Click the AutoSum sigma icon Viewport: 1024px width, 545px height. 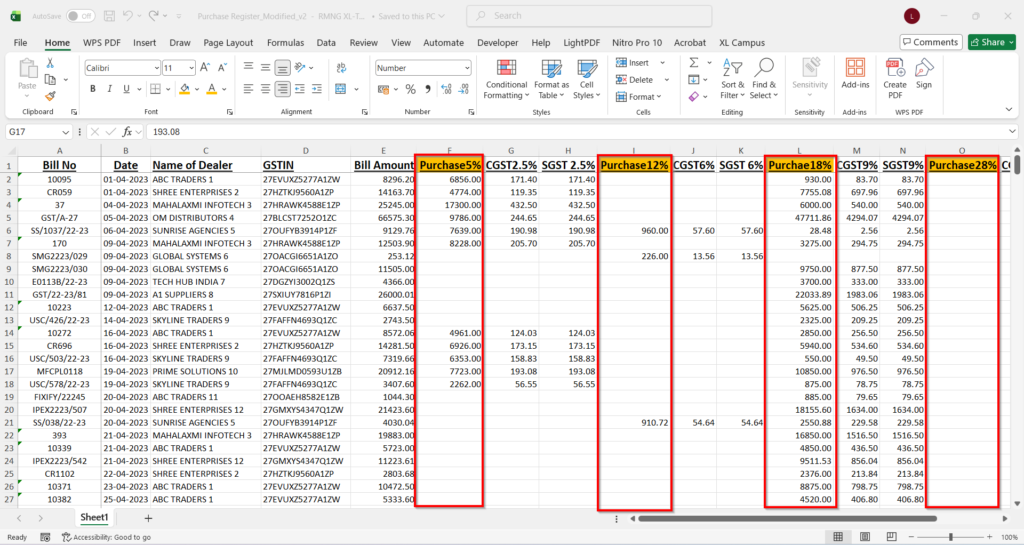click(694, 63)
